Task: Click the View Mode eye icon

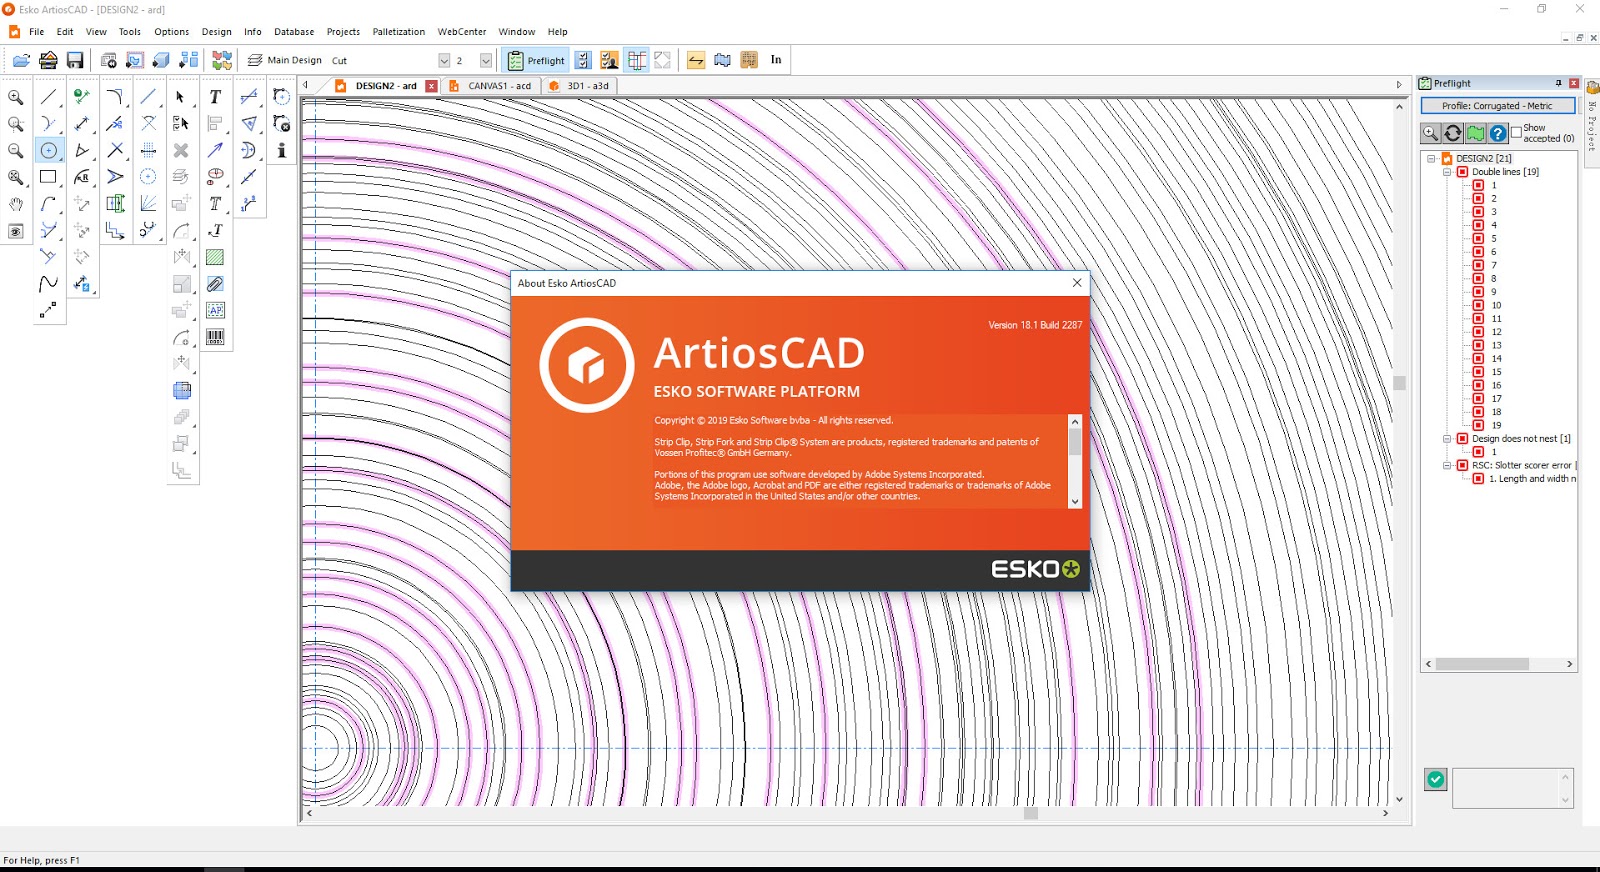Action: point(16,231)
